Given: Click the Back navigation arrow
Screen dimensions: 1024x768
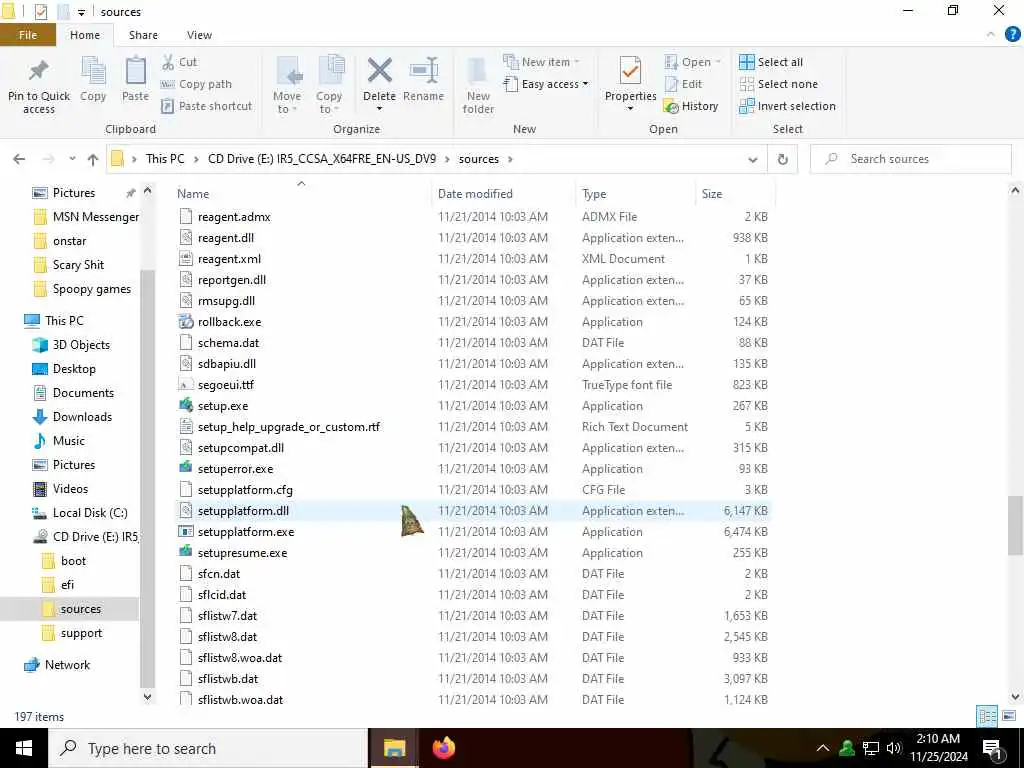Looking at the screenshot, I should 20,159.
